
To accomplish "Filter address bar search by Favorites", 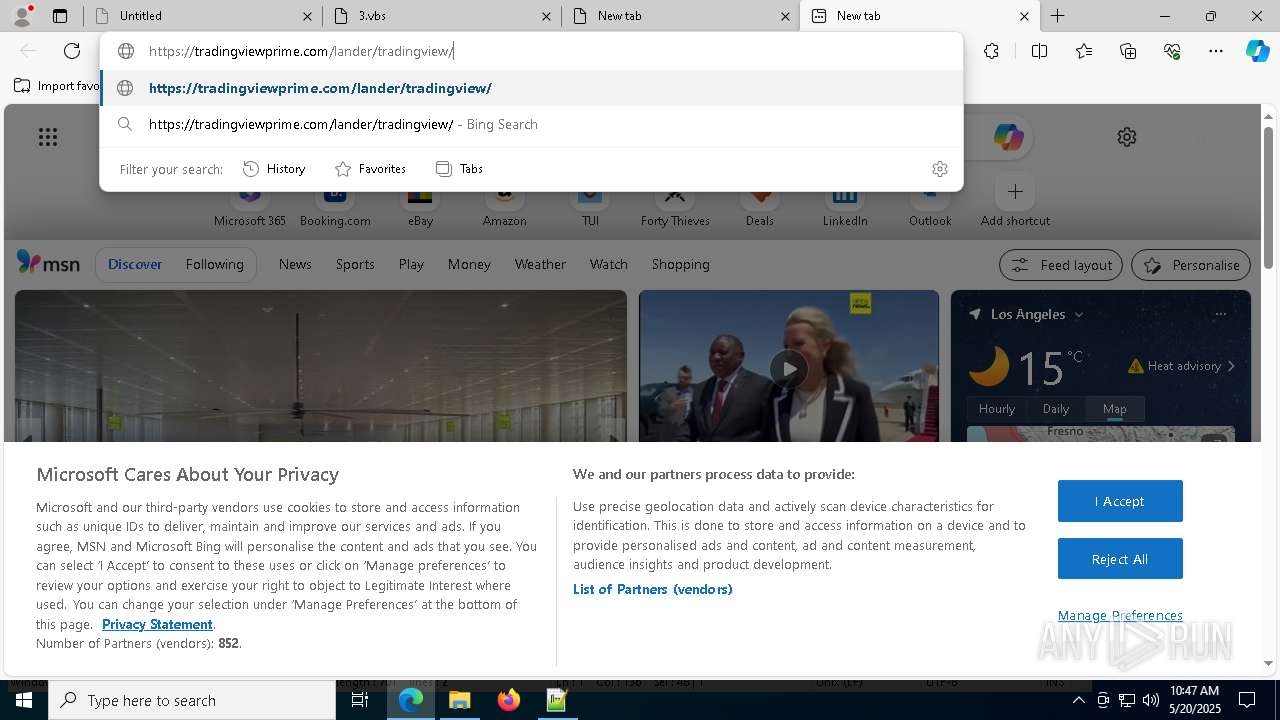I will click(370, 169).
